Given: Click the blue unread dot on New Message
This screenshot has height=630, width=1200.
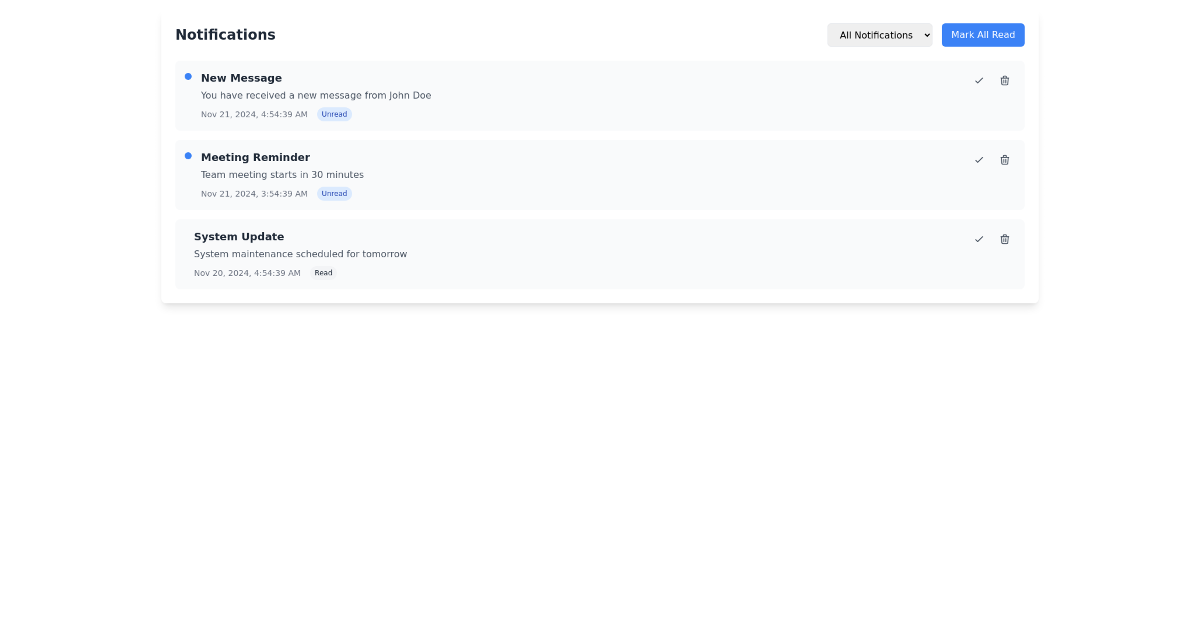Looking at the screenshot, I should tap(187, 76).
